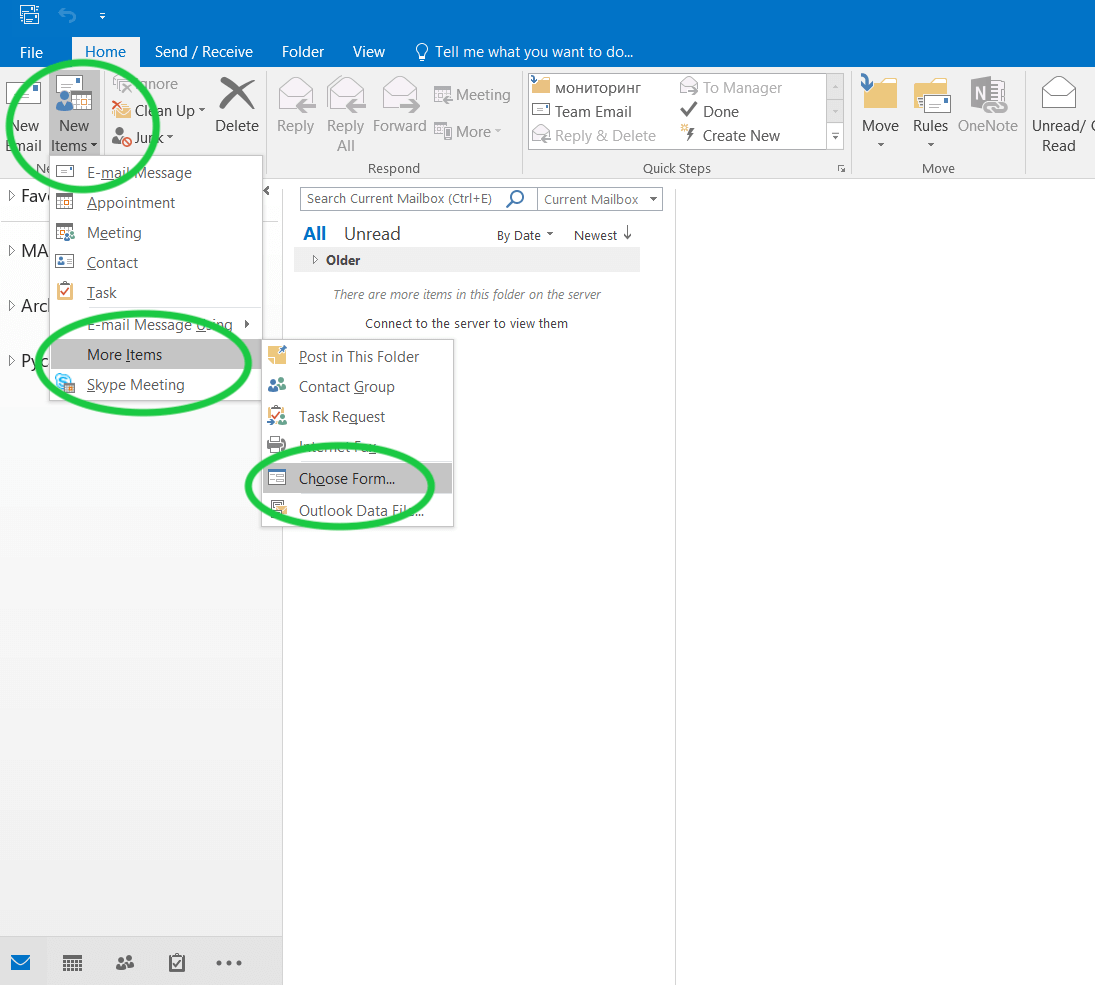
Task: Switch to People view icon
Action: click(x=125, y=963)
